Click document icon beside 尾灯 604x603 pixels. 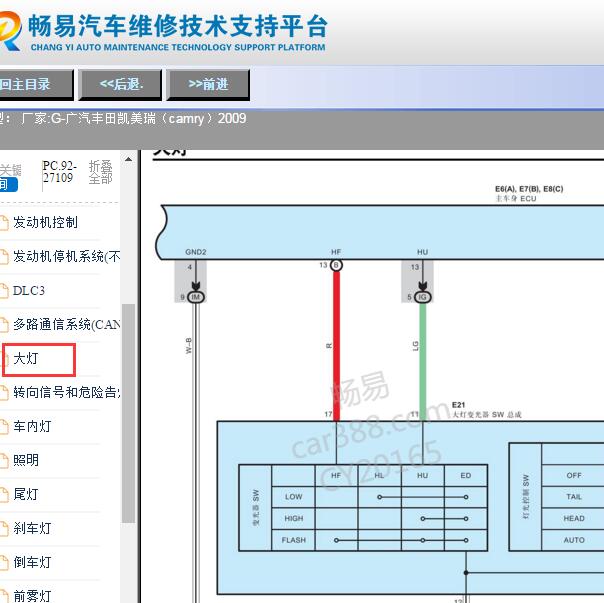click(4, 495)
